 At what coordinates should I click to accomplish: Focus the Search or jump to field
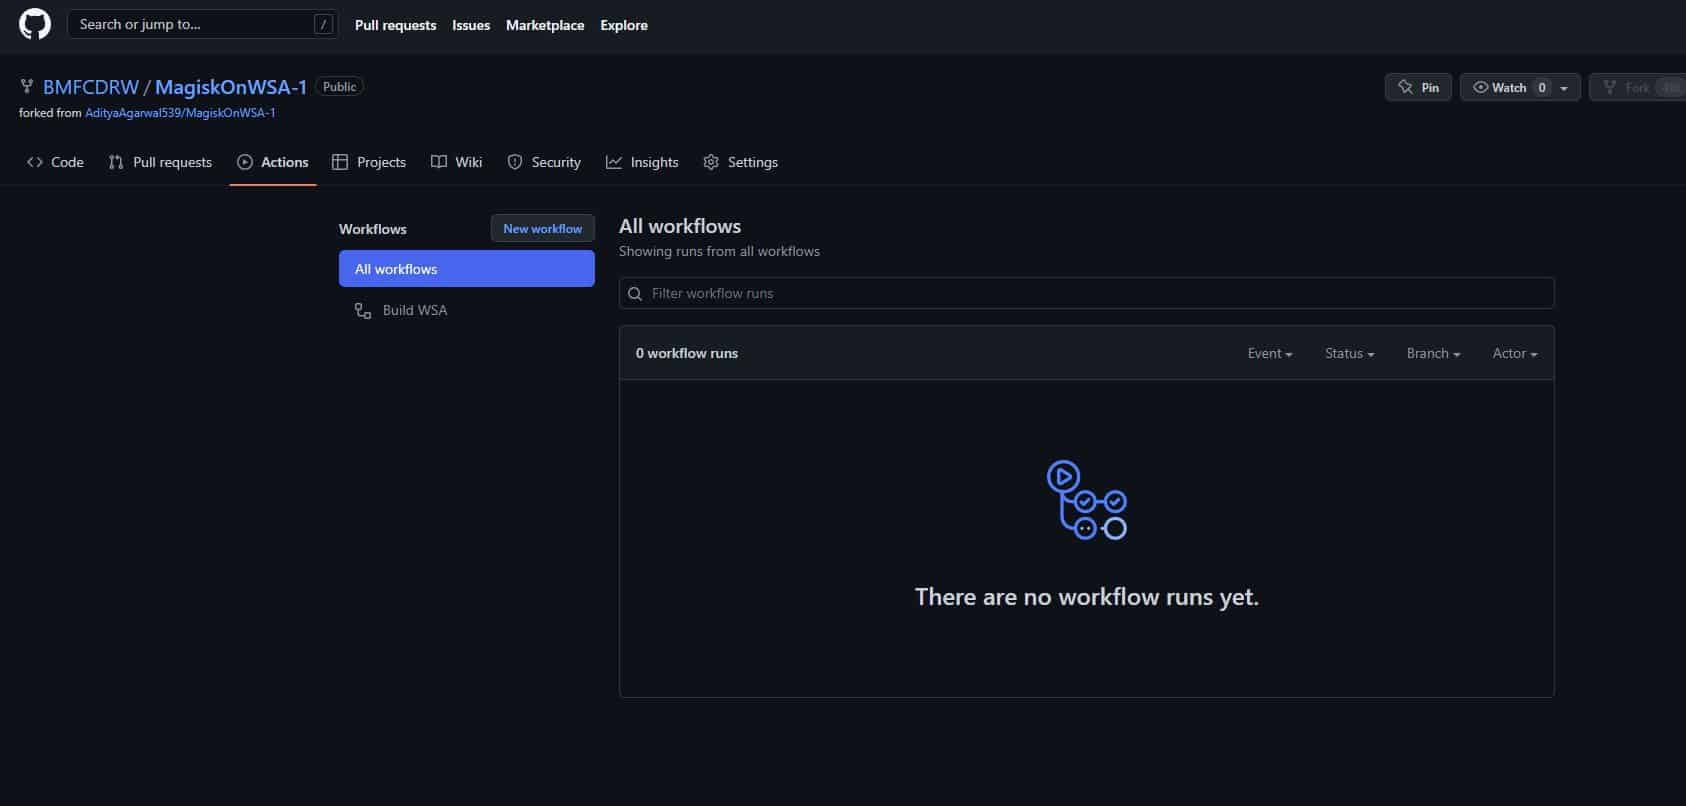202,25
